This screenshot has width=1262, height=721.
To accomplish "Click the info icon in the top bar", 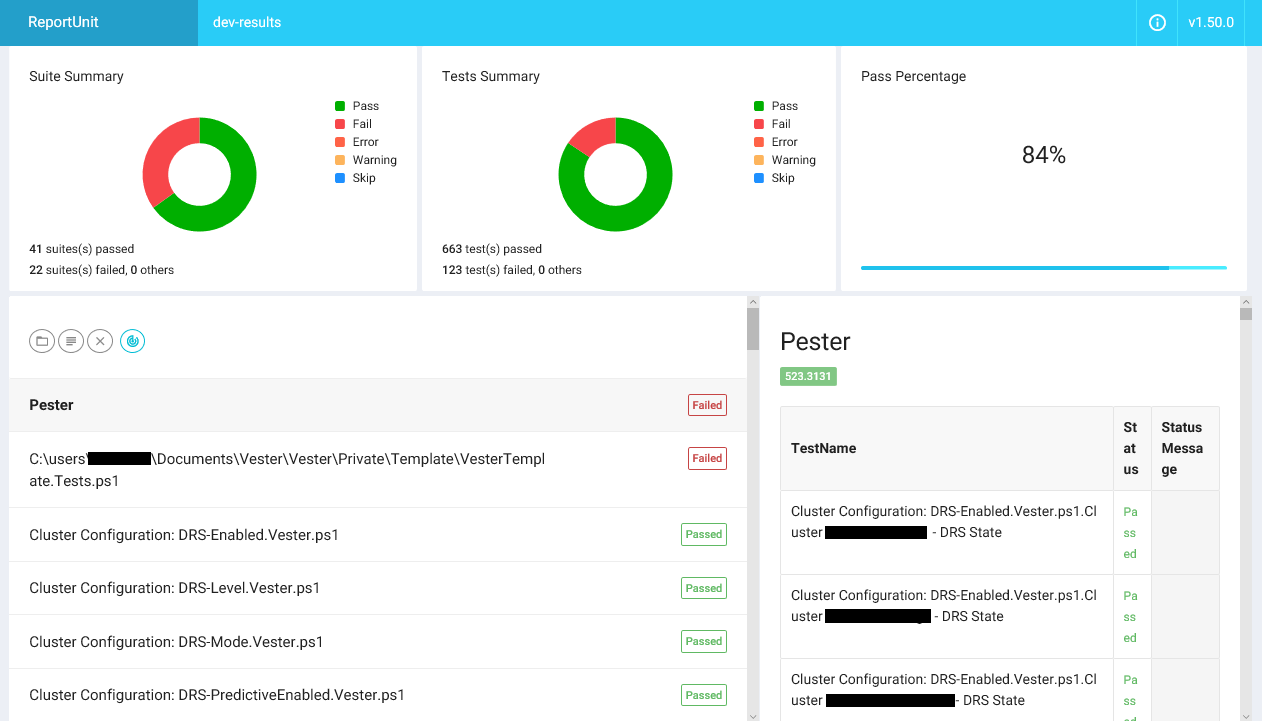I will (x=1157, y=23).
